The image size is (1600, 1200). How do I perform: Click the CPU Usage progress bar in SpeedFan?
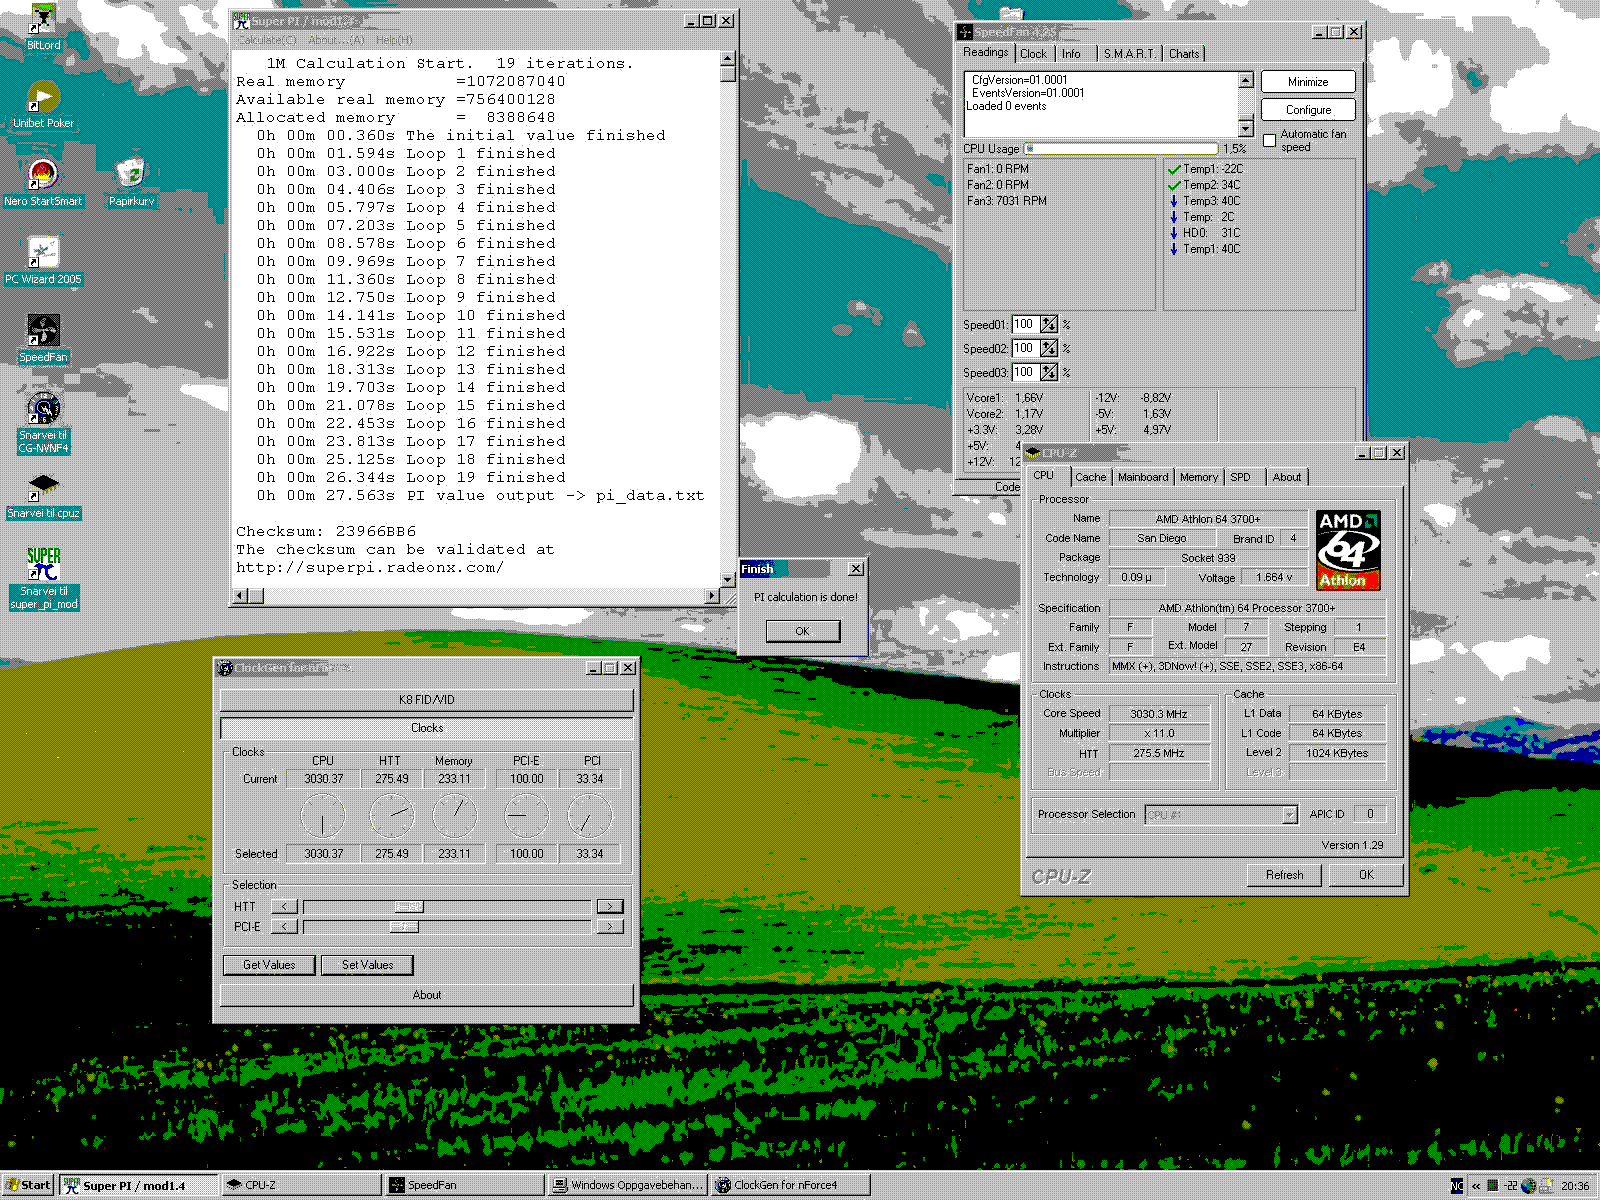(1120, 149)
